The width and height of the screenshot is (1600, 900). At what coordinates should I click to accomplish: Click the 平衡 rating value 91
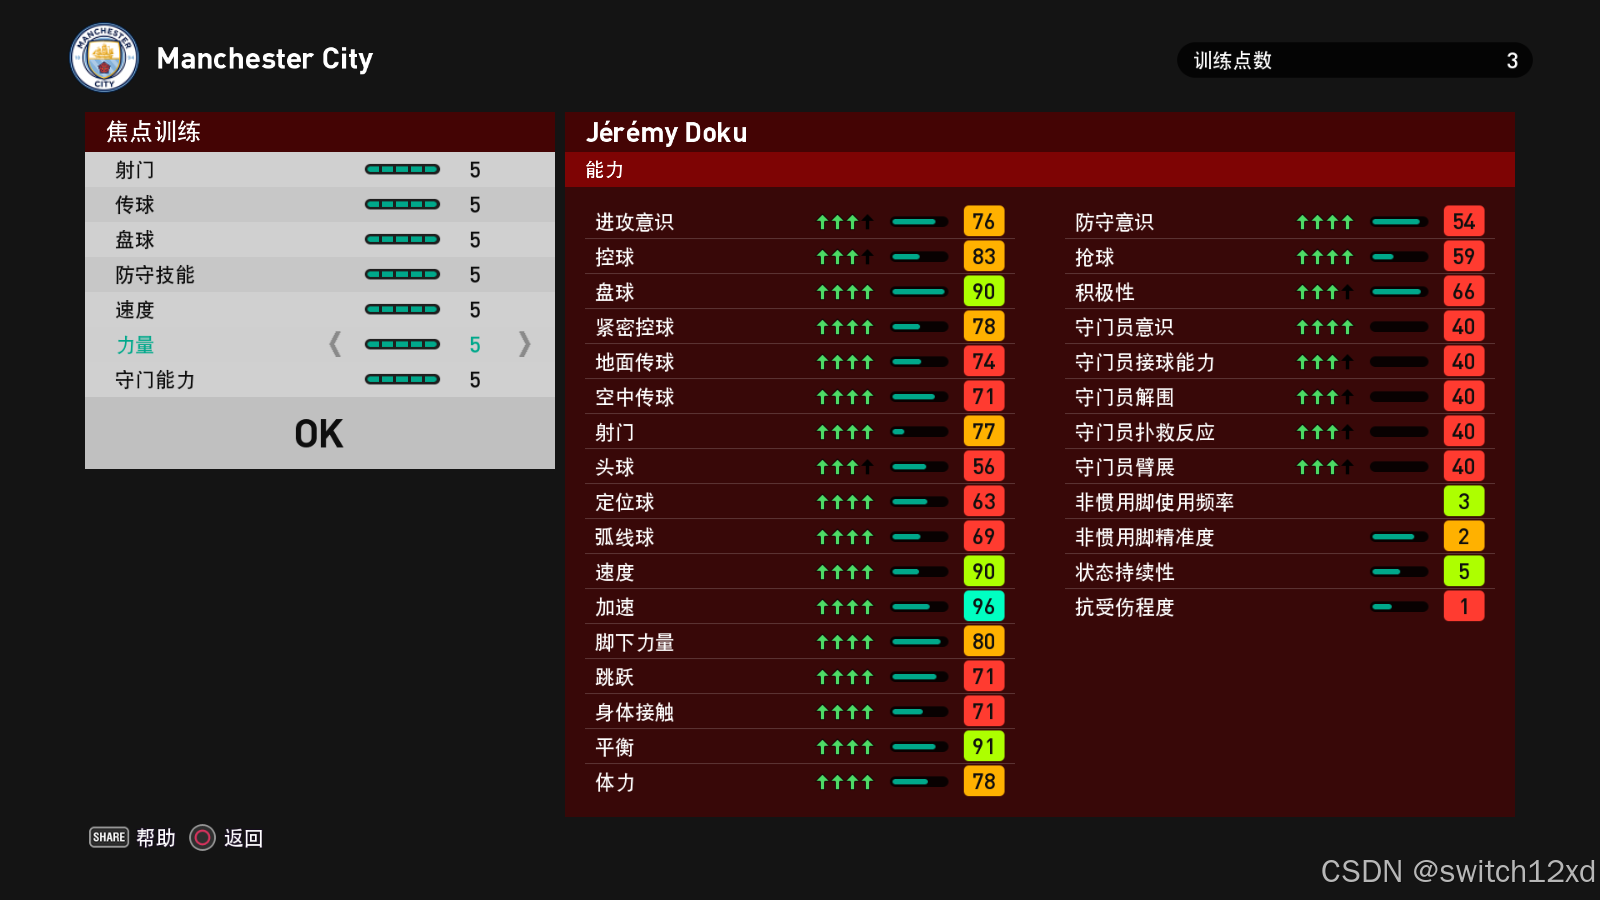984,746
